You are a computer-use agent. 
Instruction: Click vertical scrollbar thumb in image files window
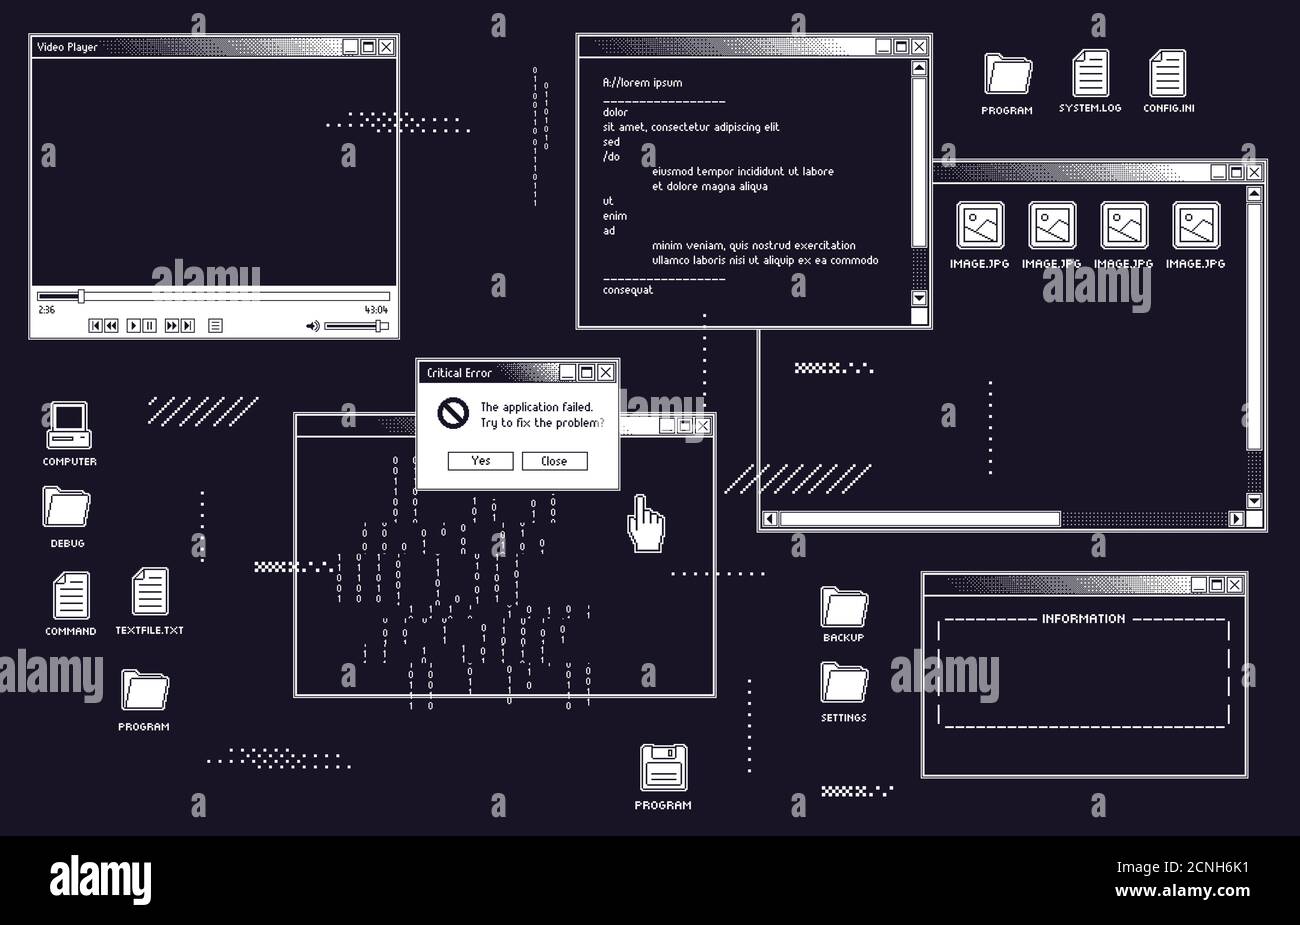[x=1254, y=326]
